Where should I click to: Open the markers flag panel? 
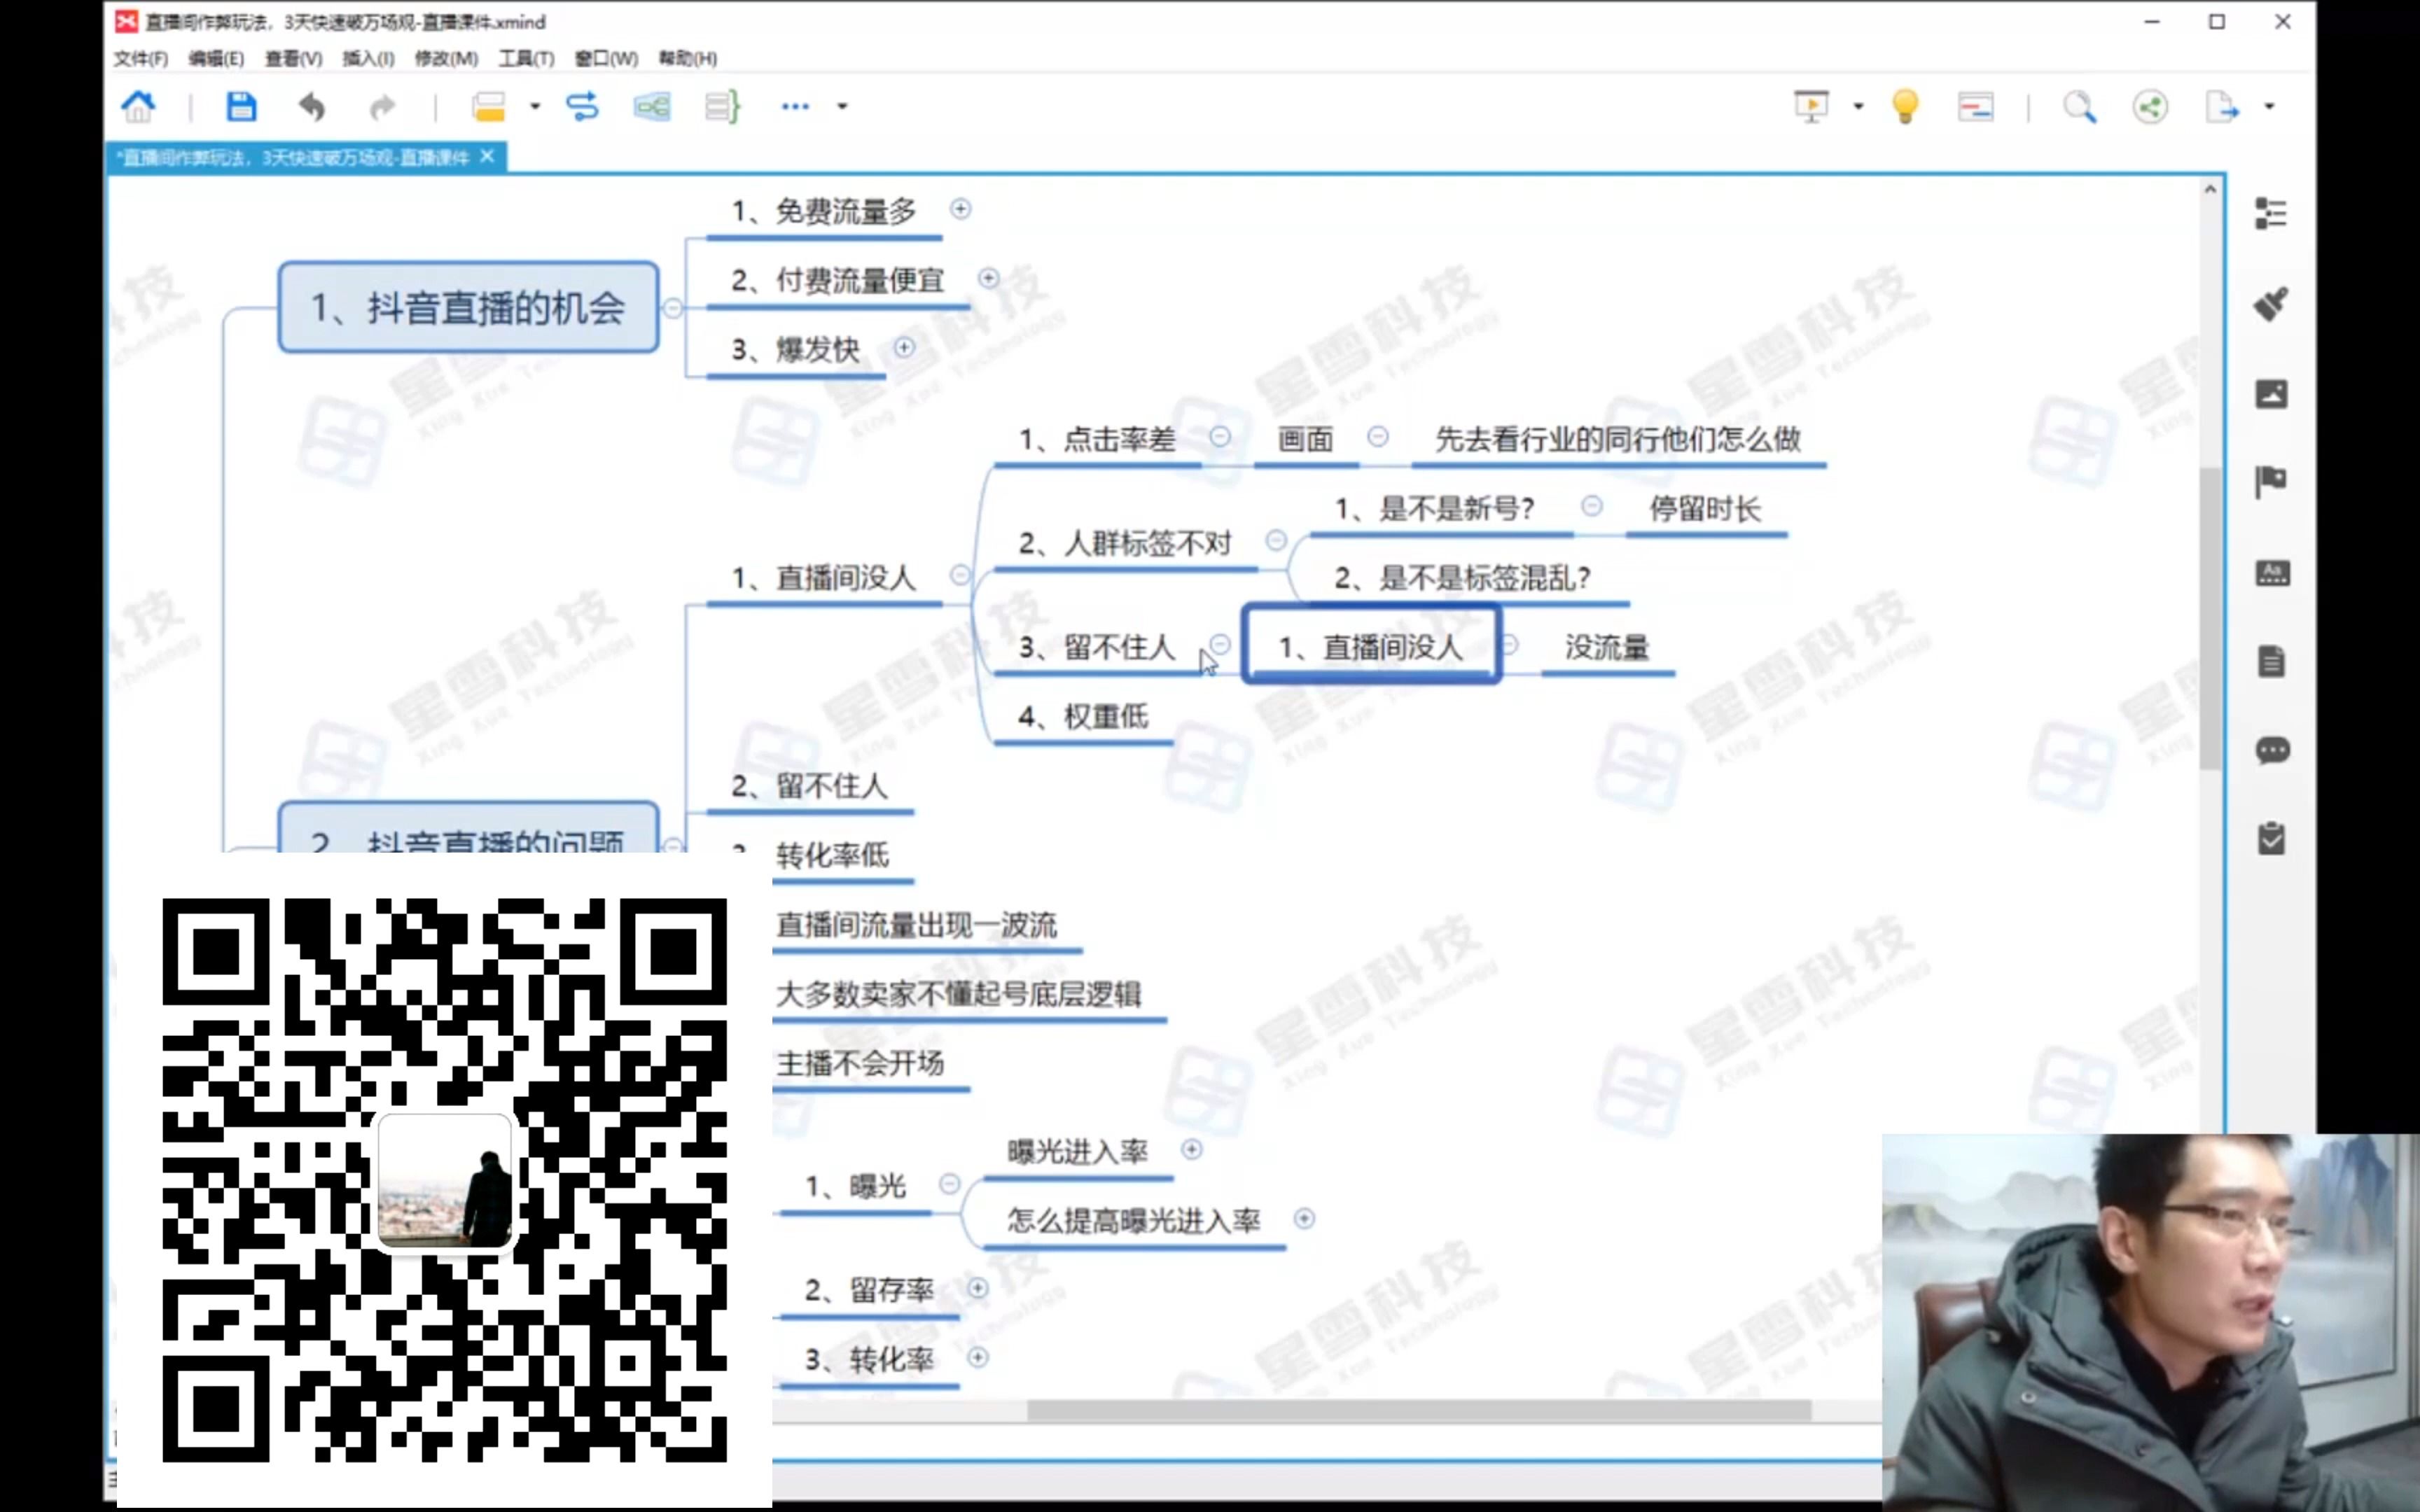coord(2271,482)
